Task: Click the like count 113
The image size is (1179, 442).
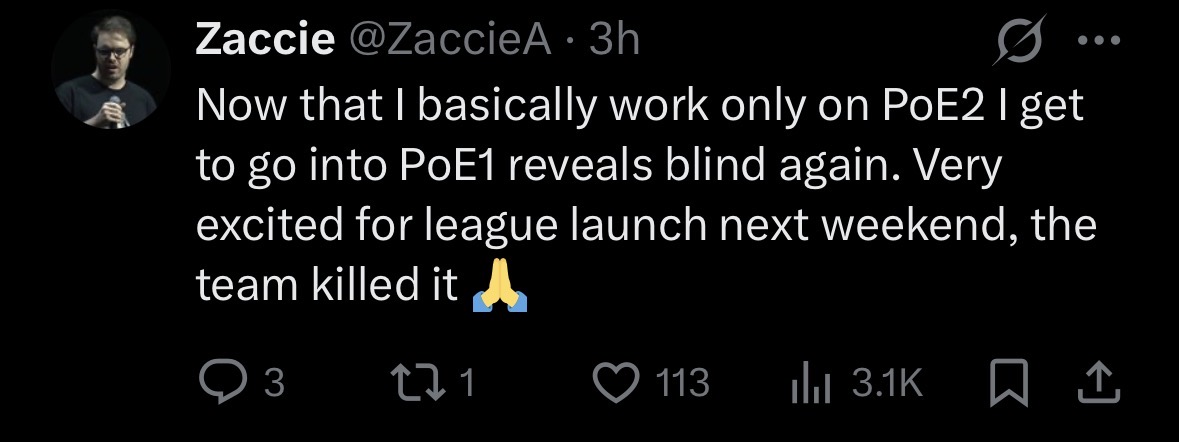Action: pyautogui.click(x=682, y=383)
